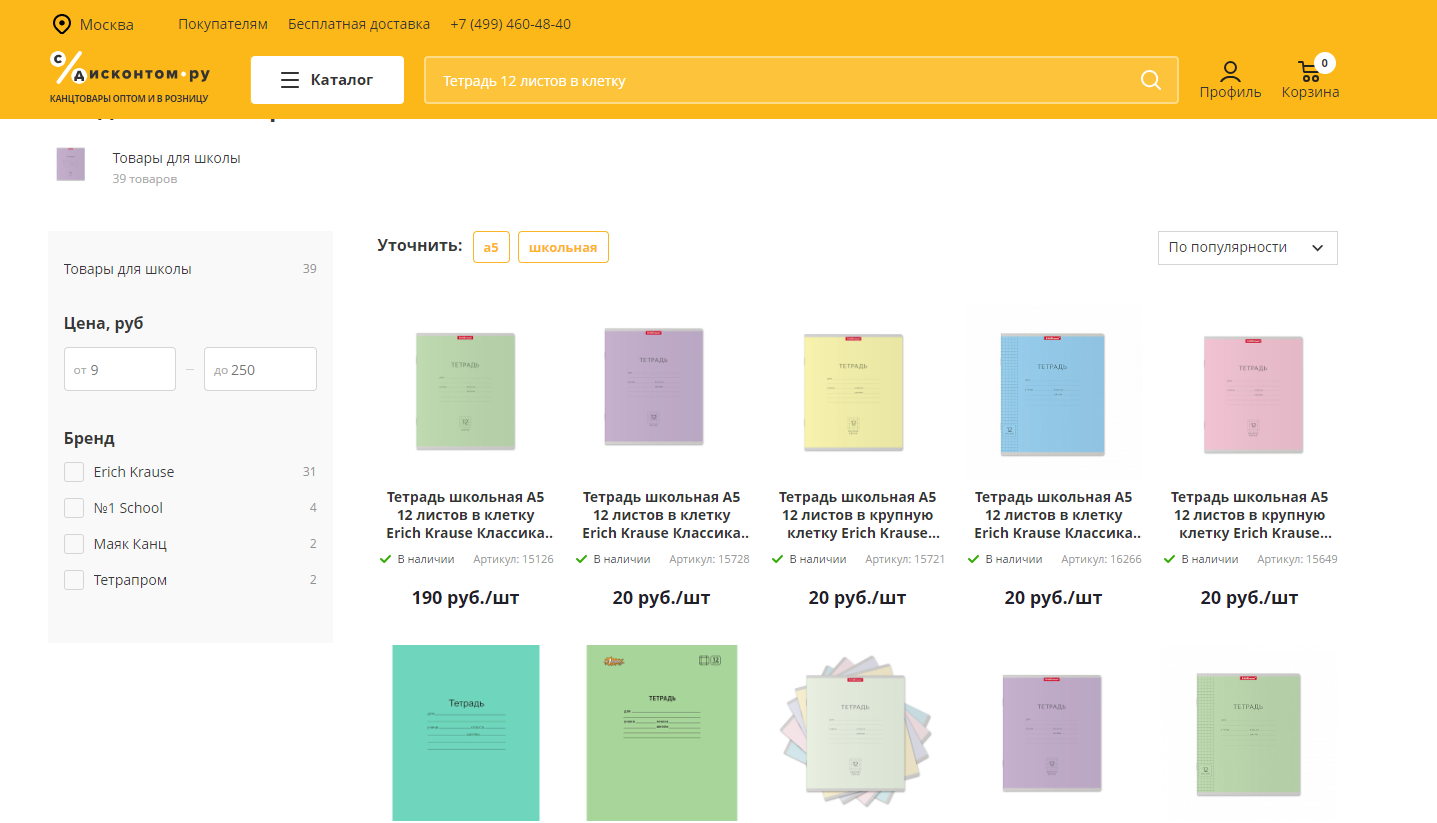Click the search magnifier icon
The image size is (1437, 823).
tap(1150, 80)
